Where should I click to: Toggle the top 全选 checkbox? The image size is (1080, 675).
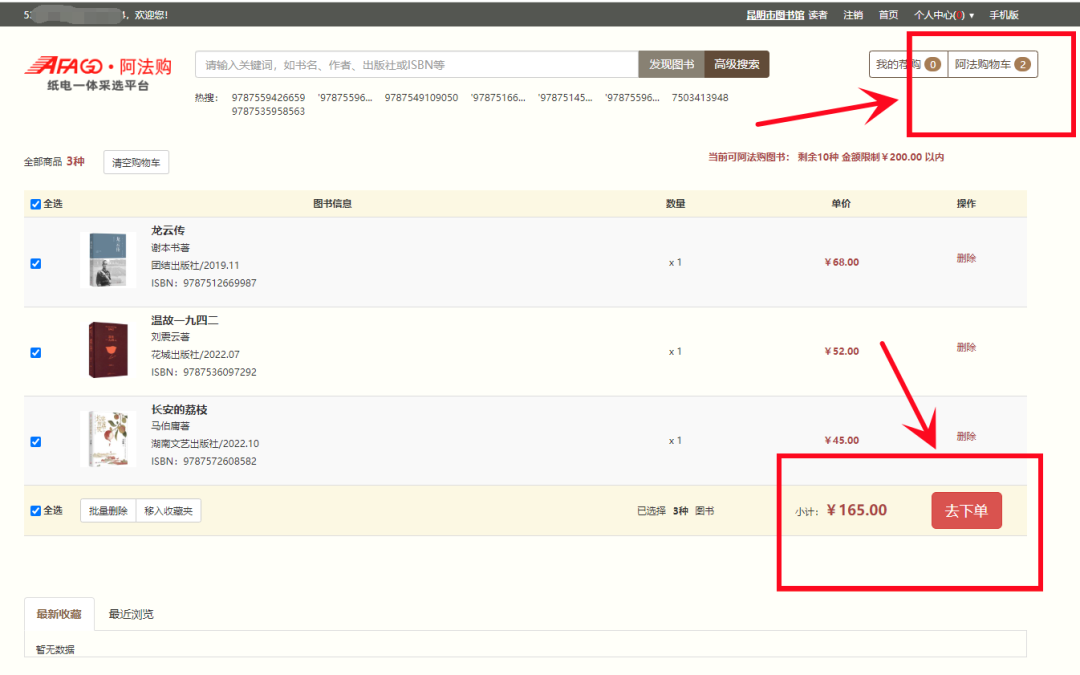(x=36, y=204)
